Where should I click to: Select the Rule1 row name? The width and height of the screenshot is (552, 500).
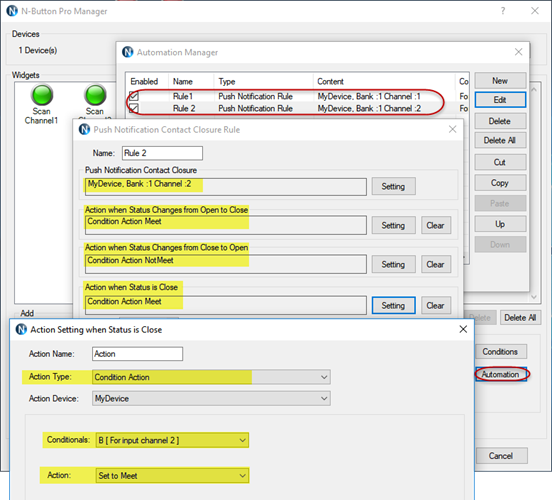183,96
